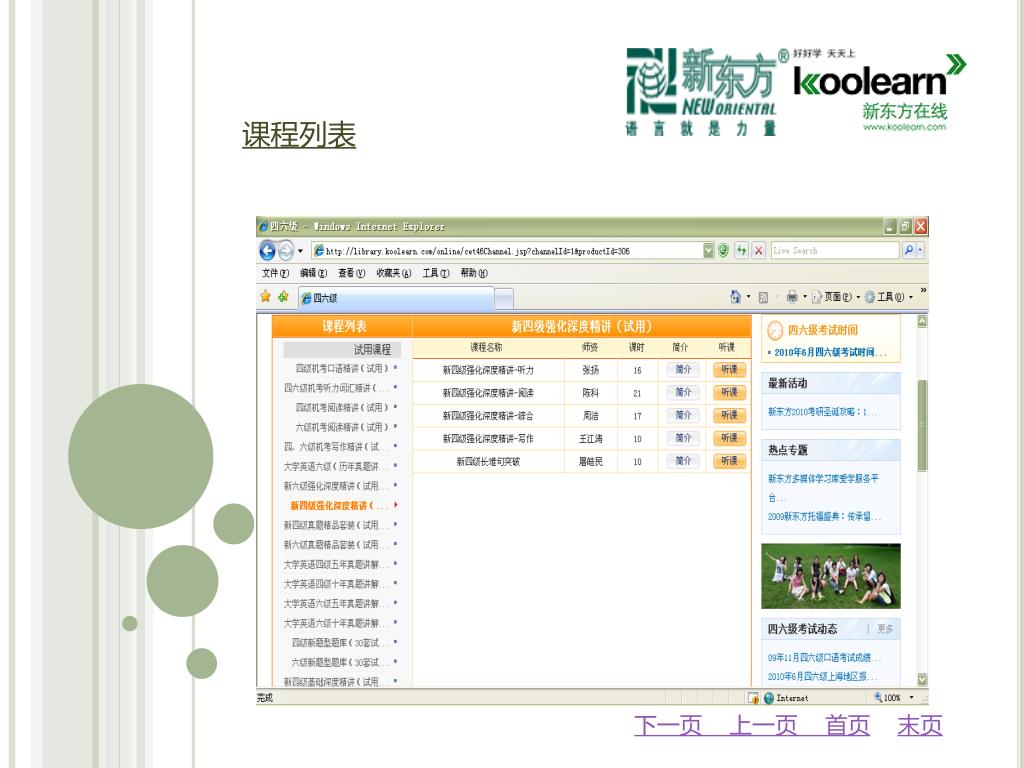Viewport: 1024px width, 768px height.
Task: Click the New Tab button
Action: (x=504, y=298)
